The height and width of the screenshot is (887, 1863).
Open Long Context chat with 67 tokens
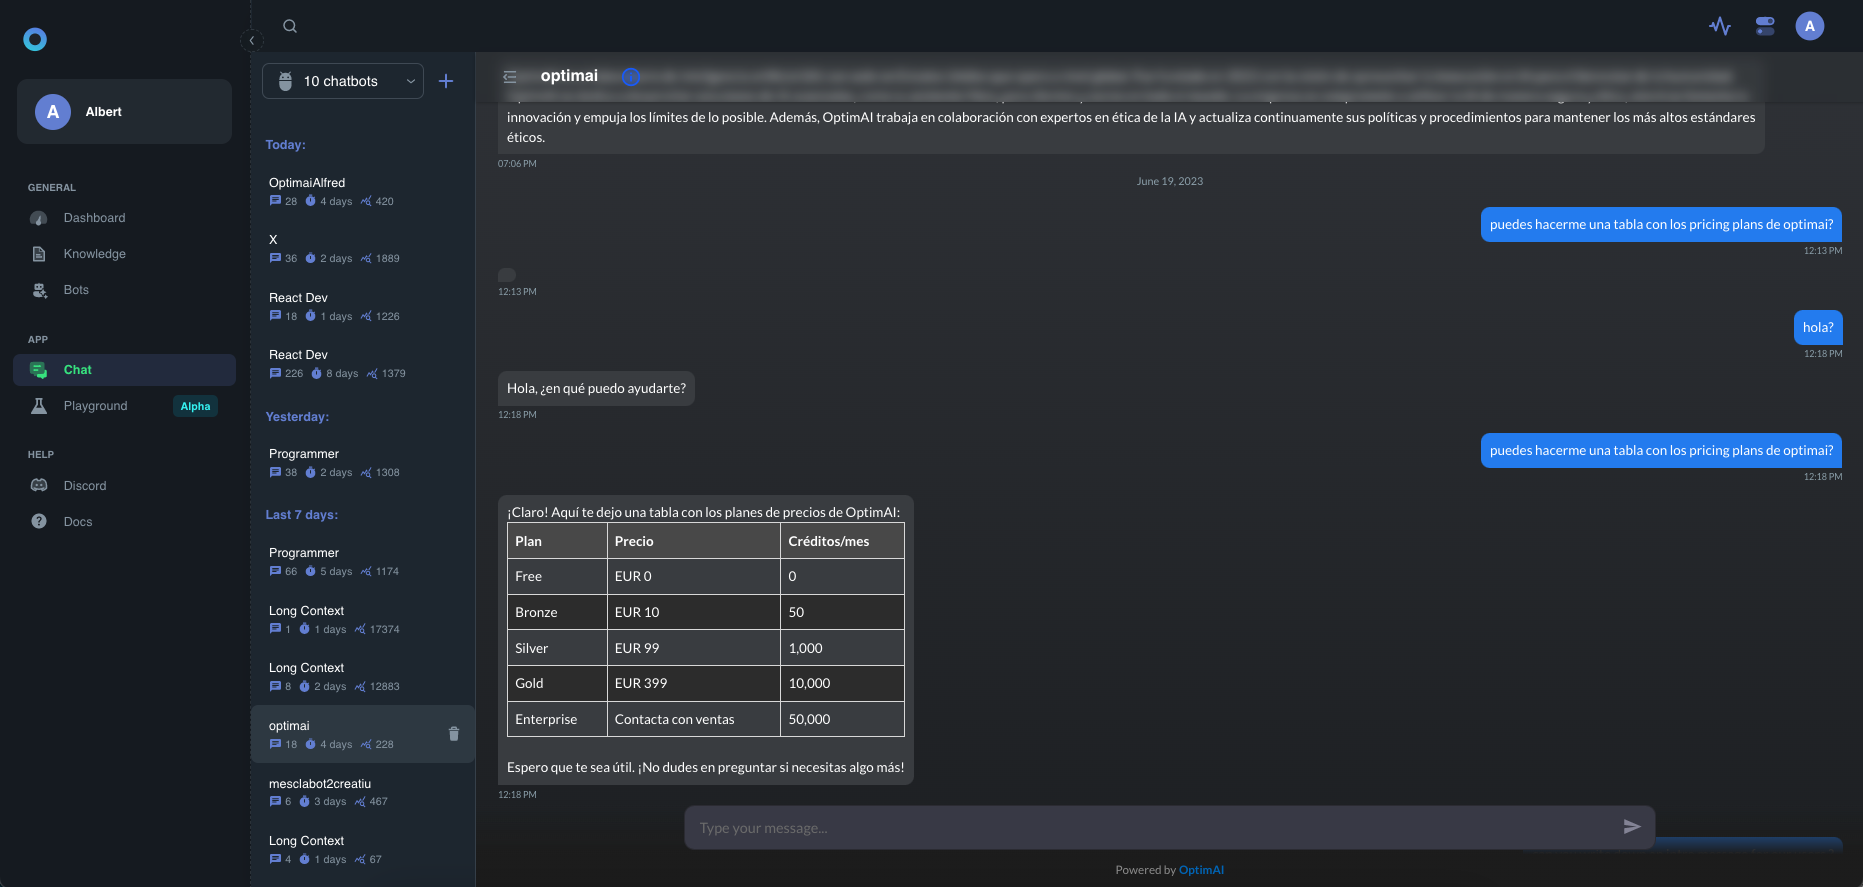(x=362, y=849)
